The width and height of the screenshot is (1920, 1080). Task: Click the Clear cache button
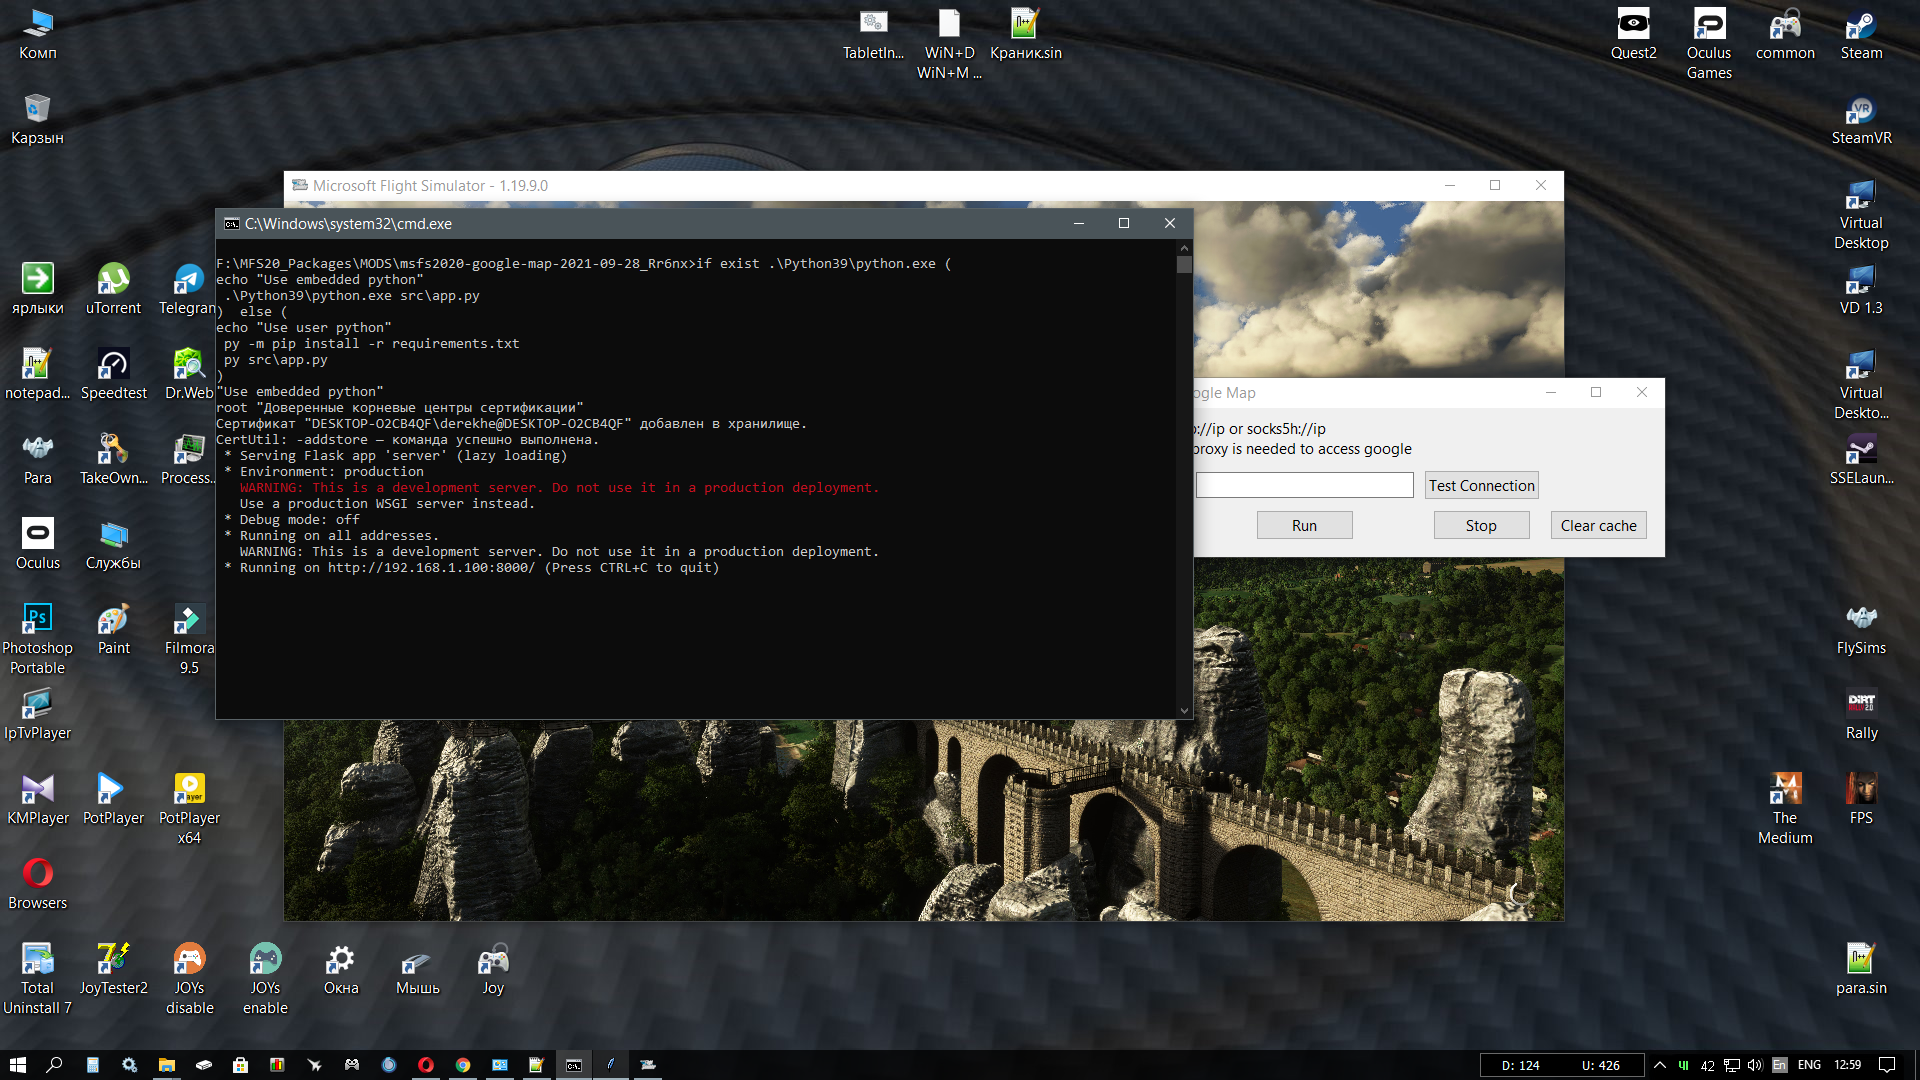pyautogui.click(x=1598, y=525)
